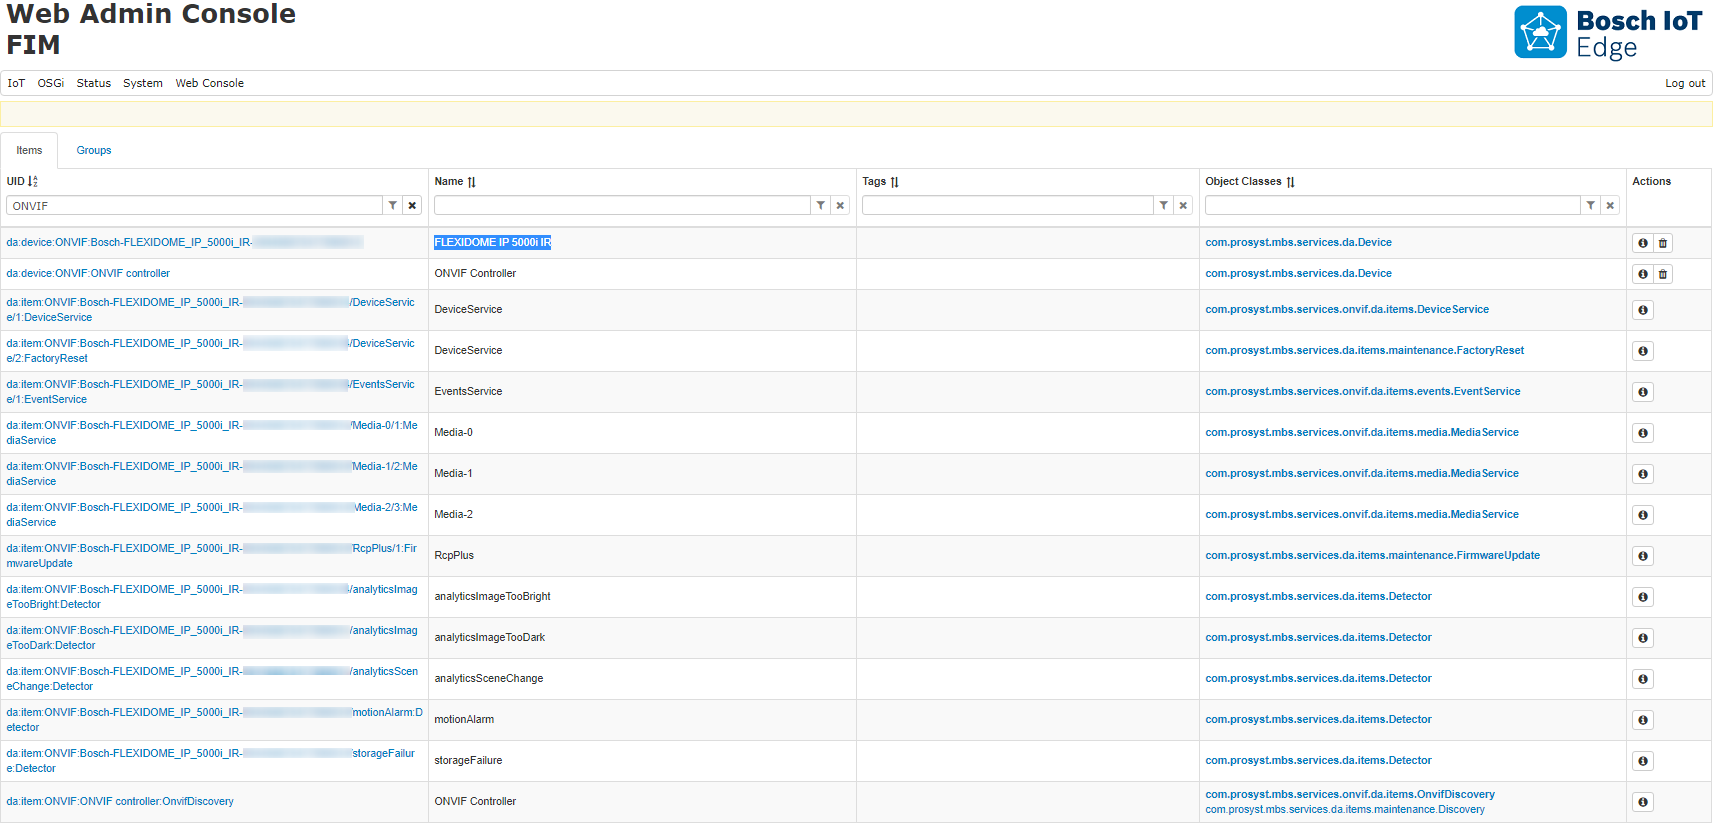Show info for the storageFailure row
1713x823 pixels.
(x=1642, y=761)
